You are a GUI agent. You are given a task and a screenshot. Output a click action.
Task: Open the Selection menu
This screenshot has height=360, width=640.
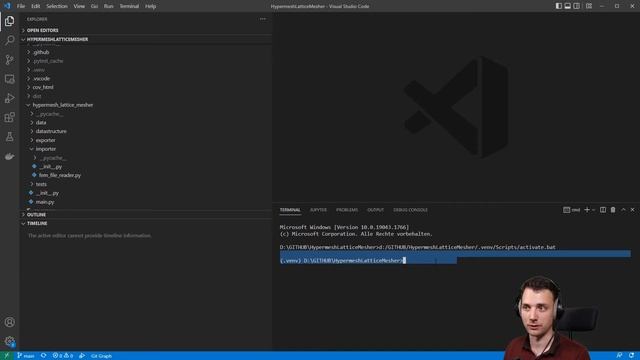coord(57,6)
